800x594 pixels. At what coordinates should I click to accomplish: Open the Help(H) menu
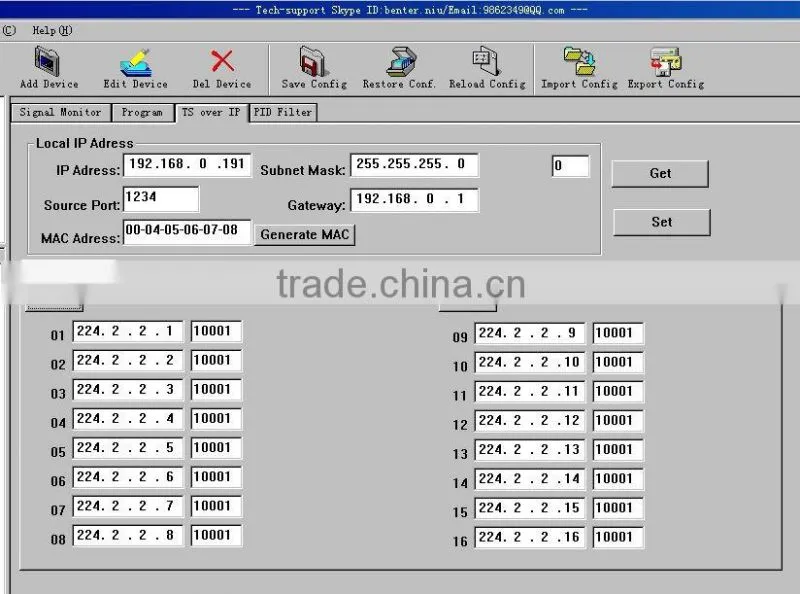[x=52, y=31]
